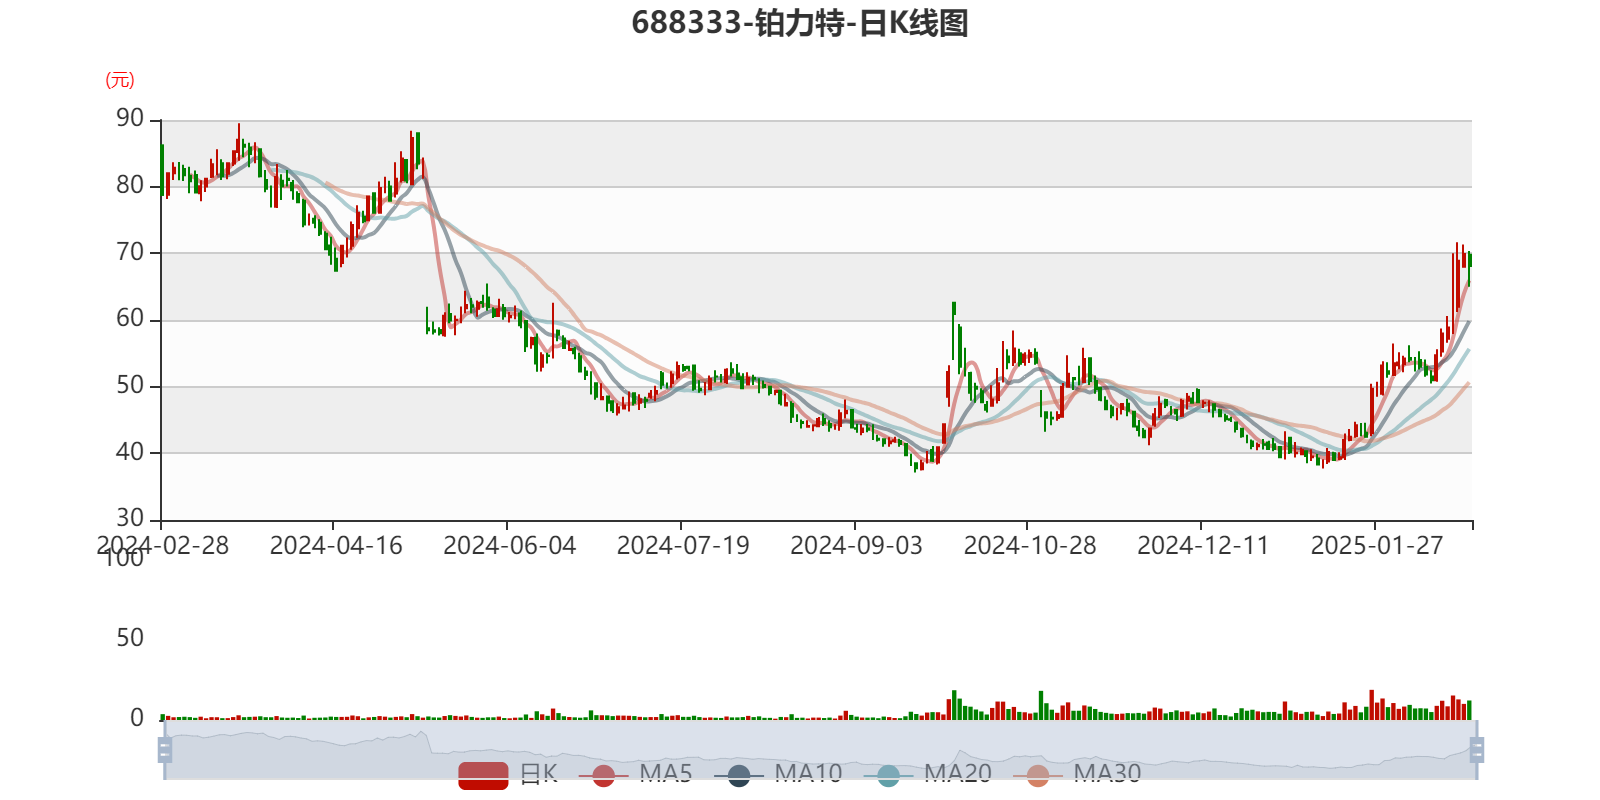
Task: Click the 90 price axis label
Action: 130,118
